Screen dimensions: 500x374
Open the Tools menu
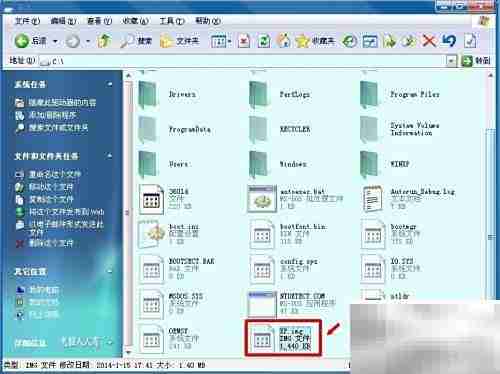[x=171, y=21]
